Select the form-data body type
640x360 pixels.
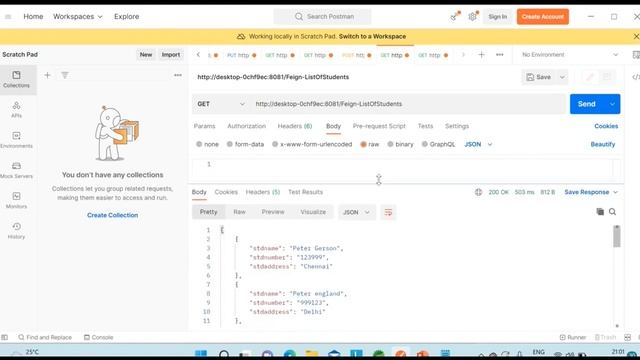tap(245, 144)
